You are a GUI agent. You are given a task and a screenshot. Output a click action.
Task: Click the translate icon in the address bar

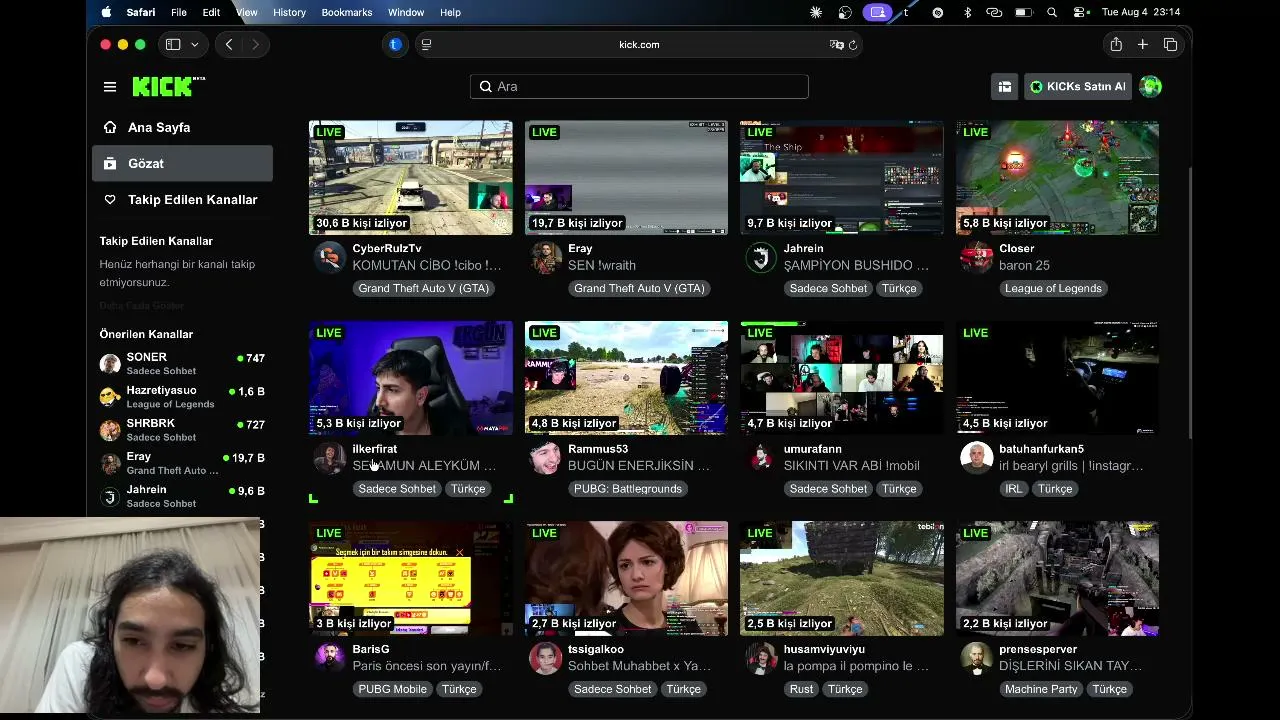tap(836, 44)
